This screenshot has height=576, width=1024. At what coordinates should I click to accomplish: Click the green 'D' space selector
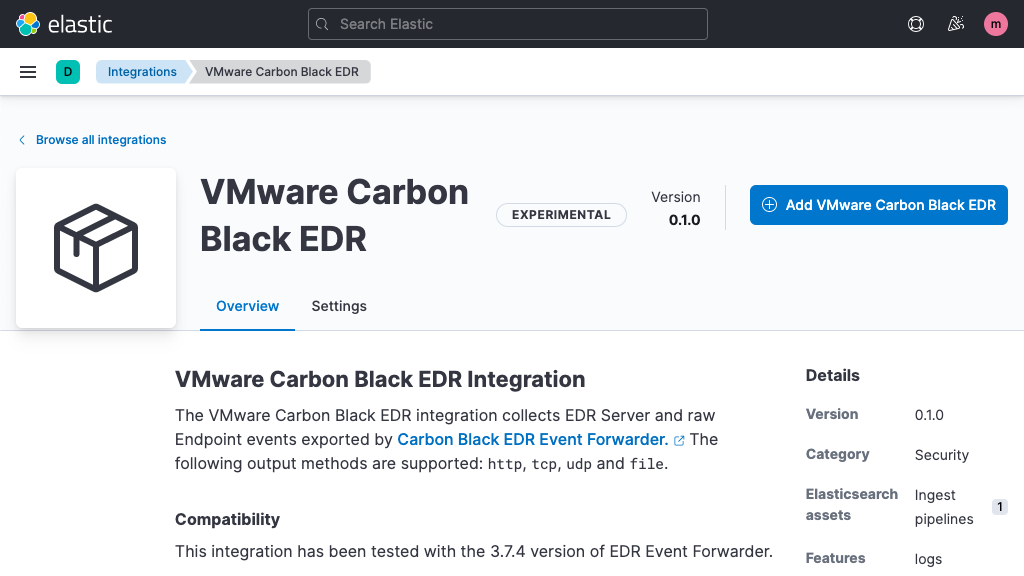pyautogui.click(x=68, y=72)
